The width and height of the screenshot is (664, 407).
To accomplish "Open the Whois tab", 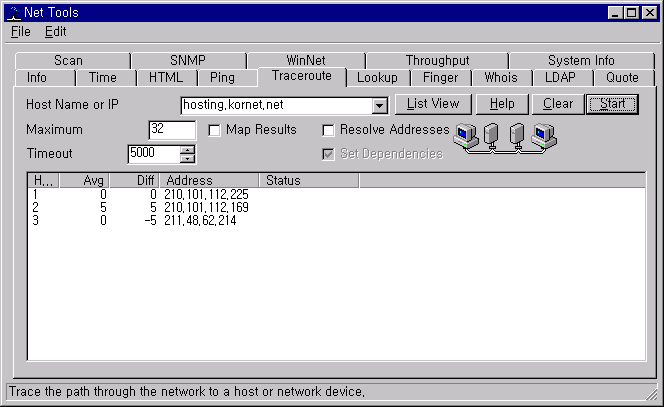I will coord(501,78).
